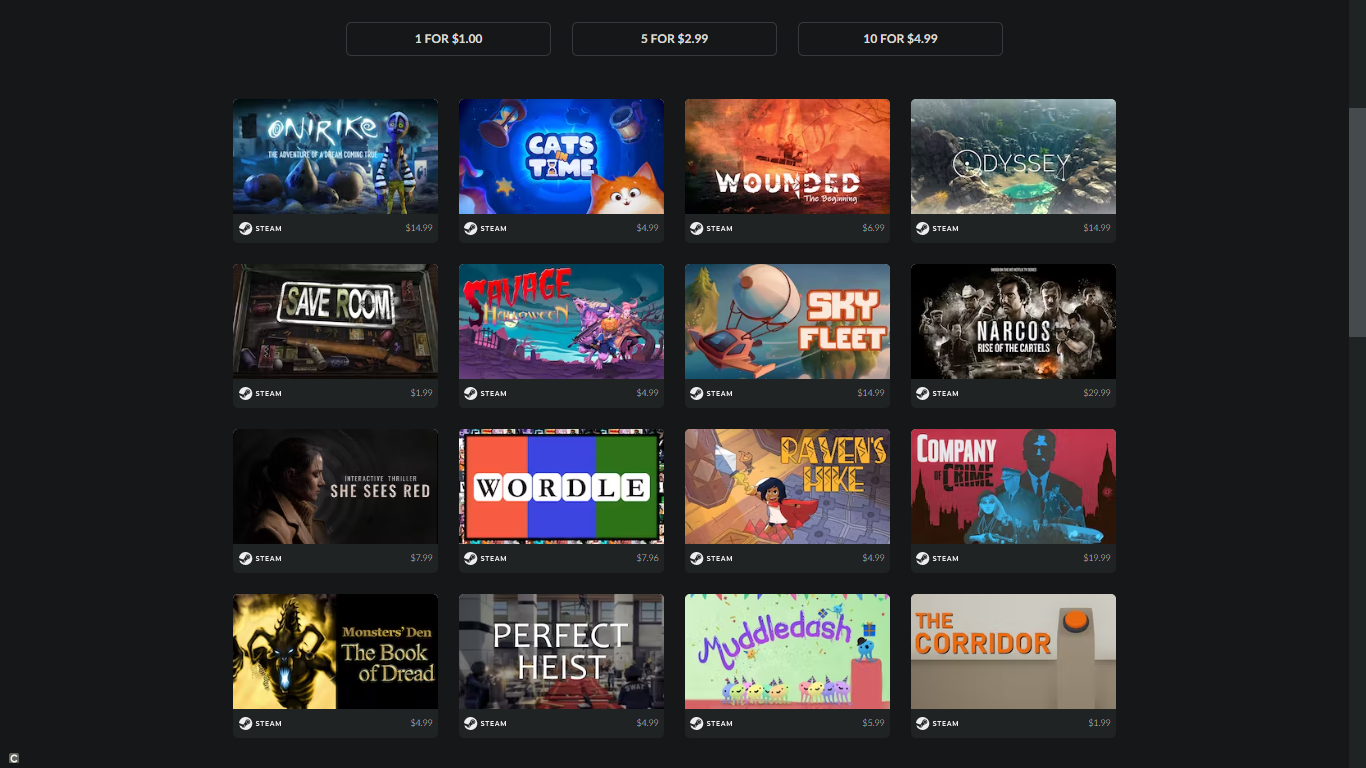1366x768 pixels.
Task: Select the She Sees Red thumbnail
Action: click(335, 486)
